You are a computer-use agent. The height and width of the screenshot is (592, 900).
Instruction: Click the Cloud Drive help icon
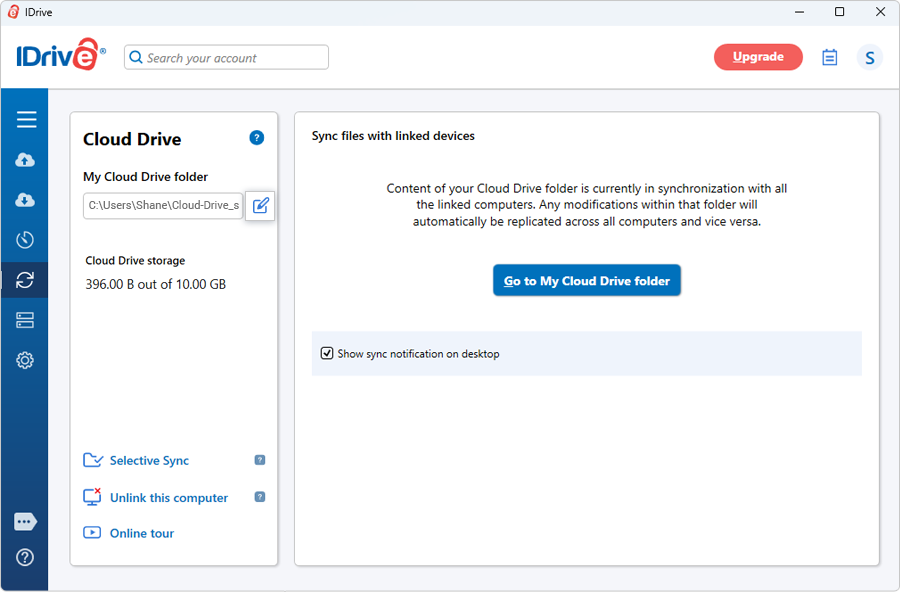pos(257,138)
